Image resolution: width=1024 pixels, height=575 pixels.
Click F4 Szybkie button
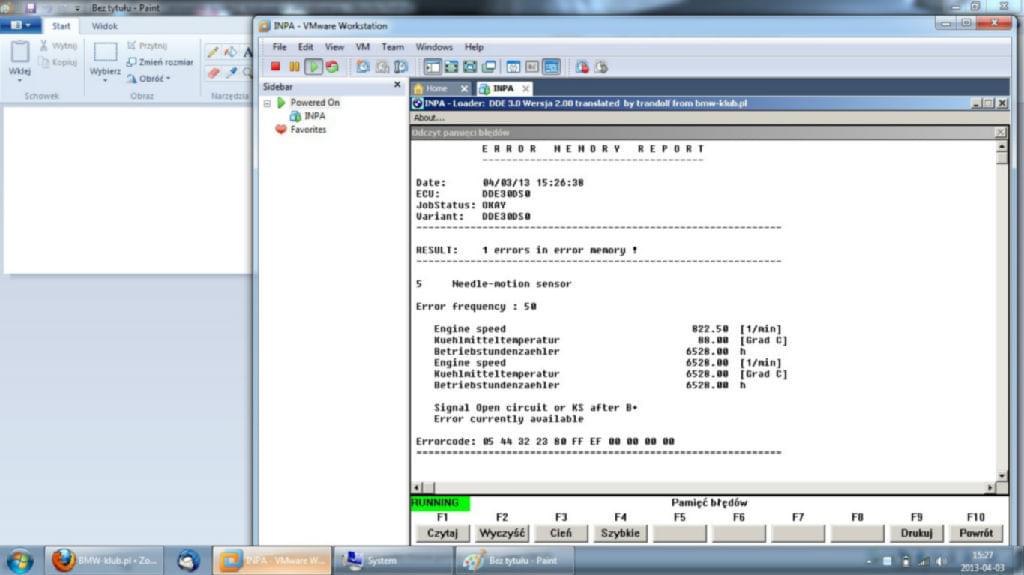(620, 533)
